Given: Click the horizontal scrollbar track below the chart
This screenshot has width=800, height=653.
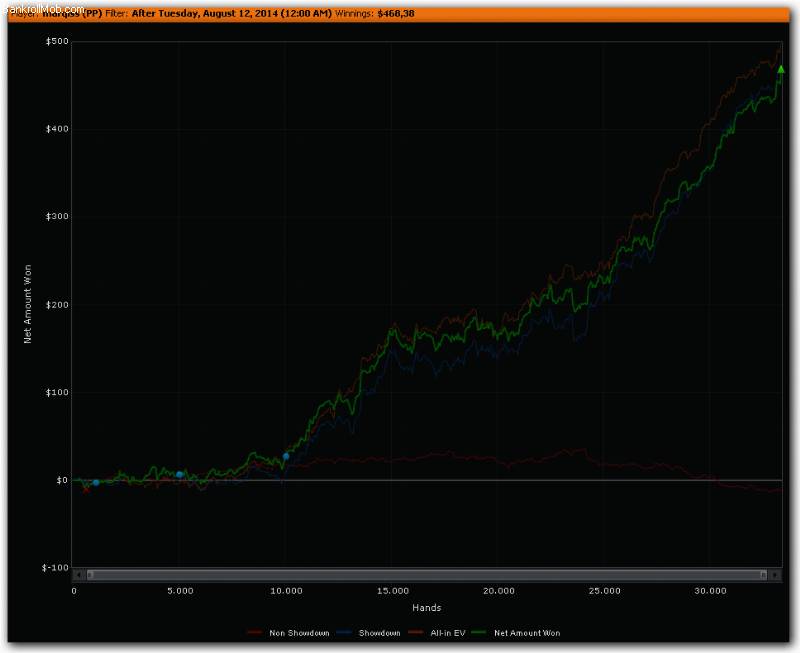Looking at the screenshot, I should [427, 575].
